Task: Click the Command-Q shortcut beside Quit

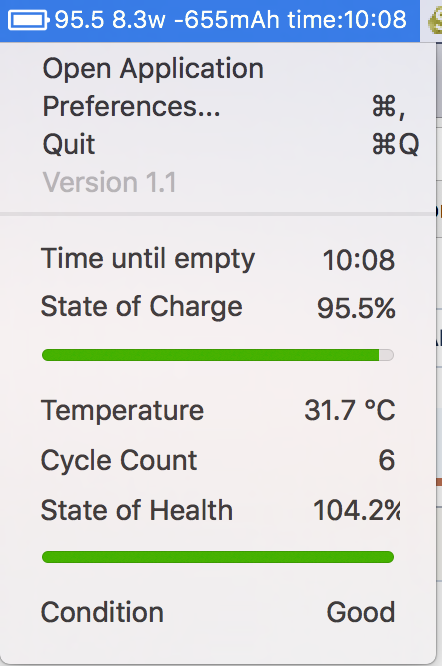Action: coord(396,144)
